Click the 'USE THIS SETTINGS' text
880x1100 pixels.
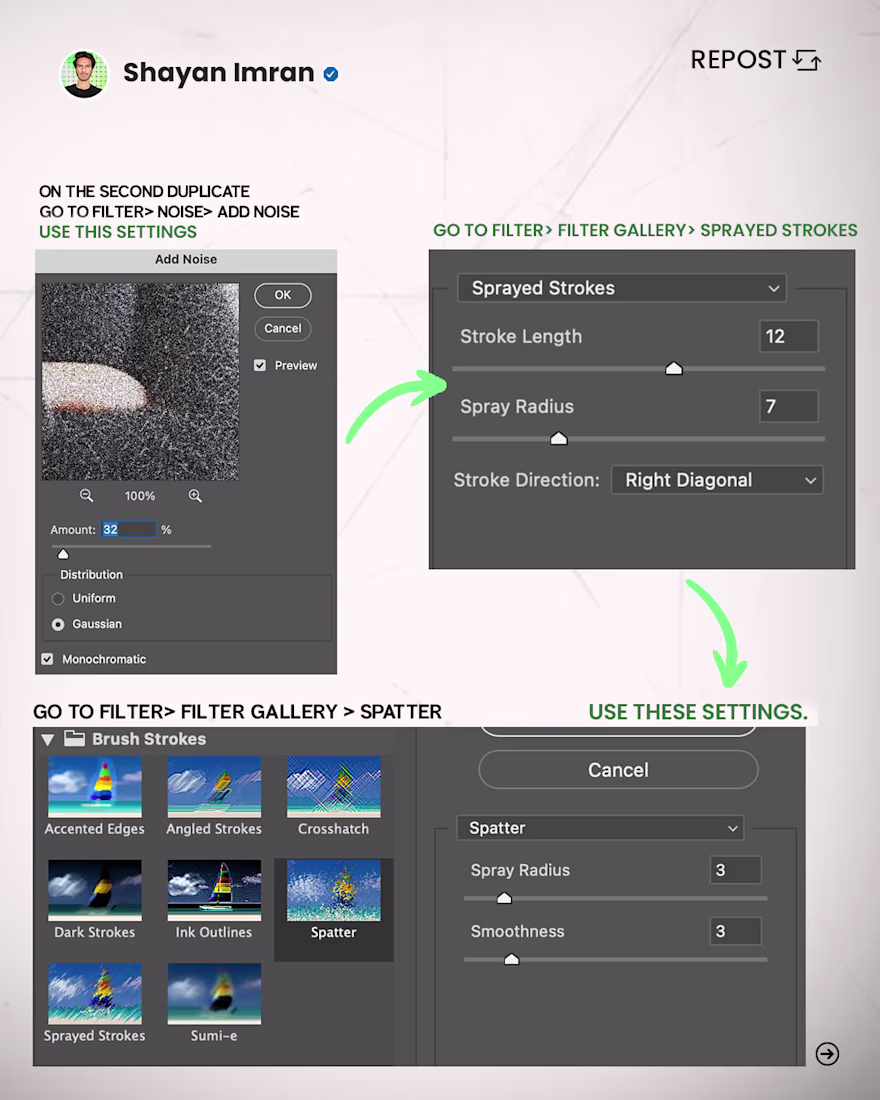click(118, 232)
